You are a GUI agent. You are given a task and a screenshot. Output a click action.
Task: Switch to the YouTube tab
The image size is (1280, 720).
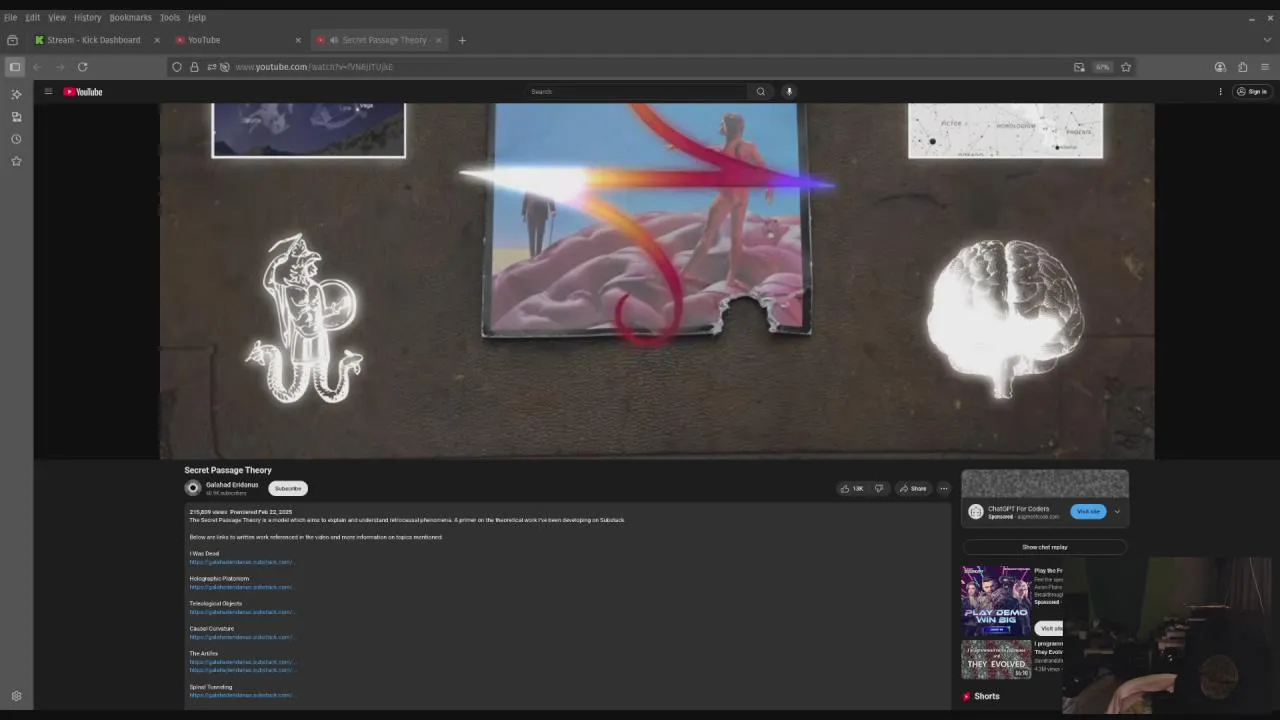pyautogui.click(x=235, y=40)
